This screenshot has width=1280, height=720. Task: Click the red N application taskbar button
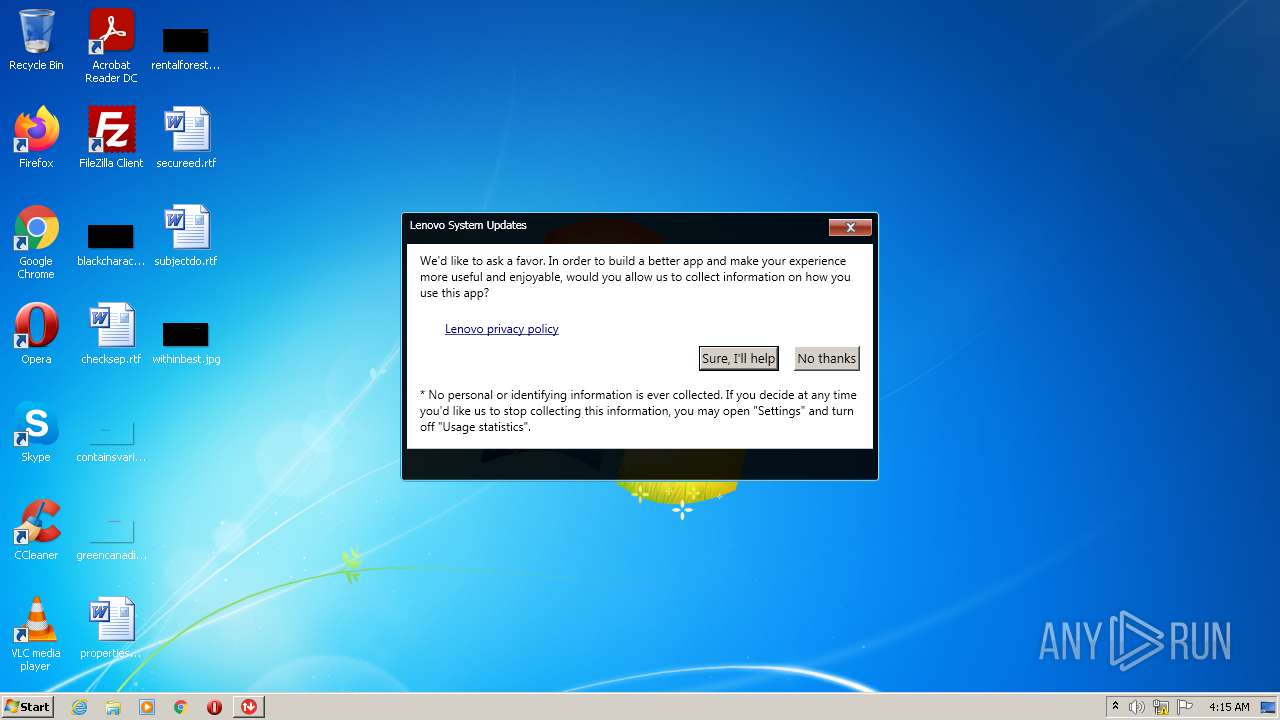(x=249, y=707)
